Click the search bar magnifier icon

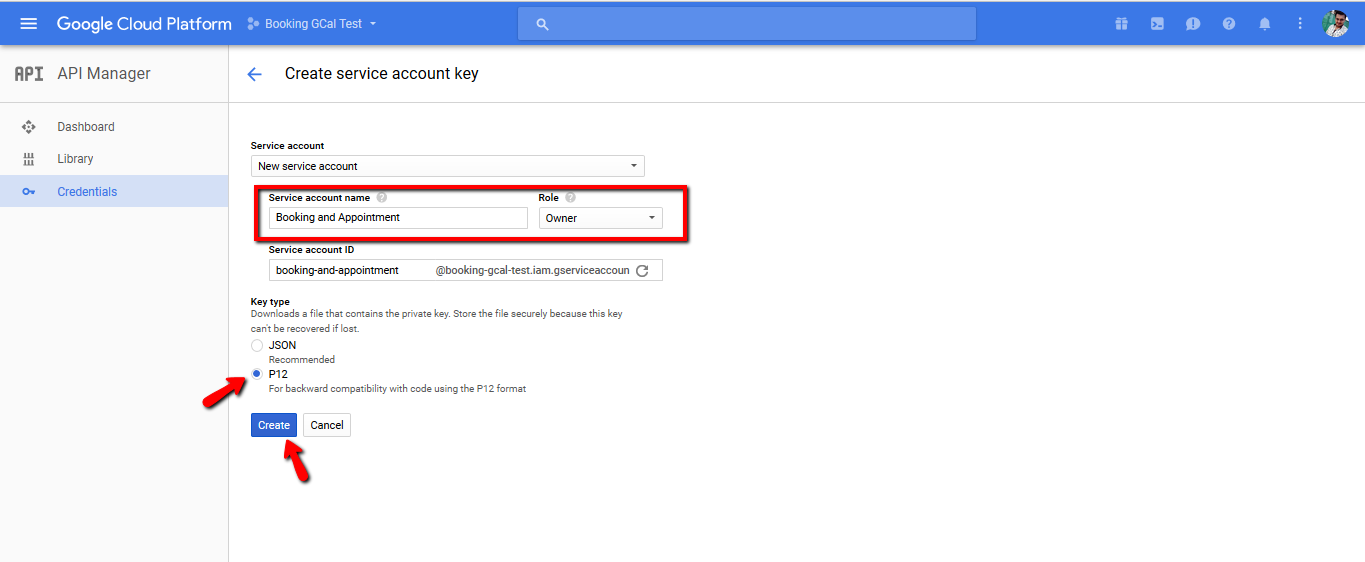(542, 24)
